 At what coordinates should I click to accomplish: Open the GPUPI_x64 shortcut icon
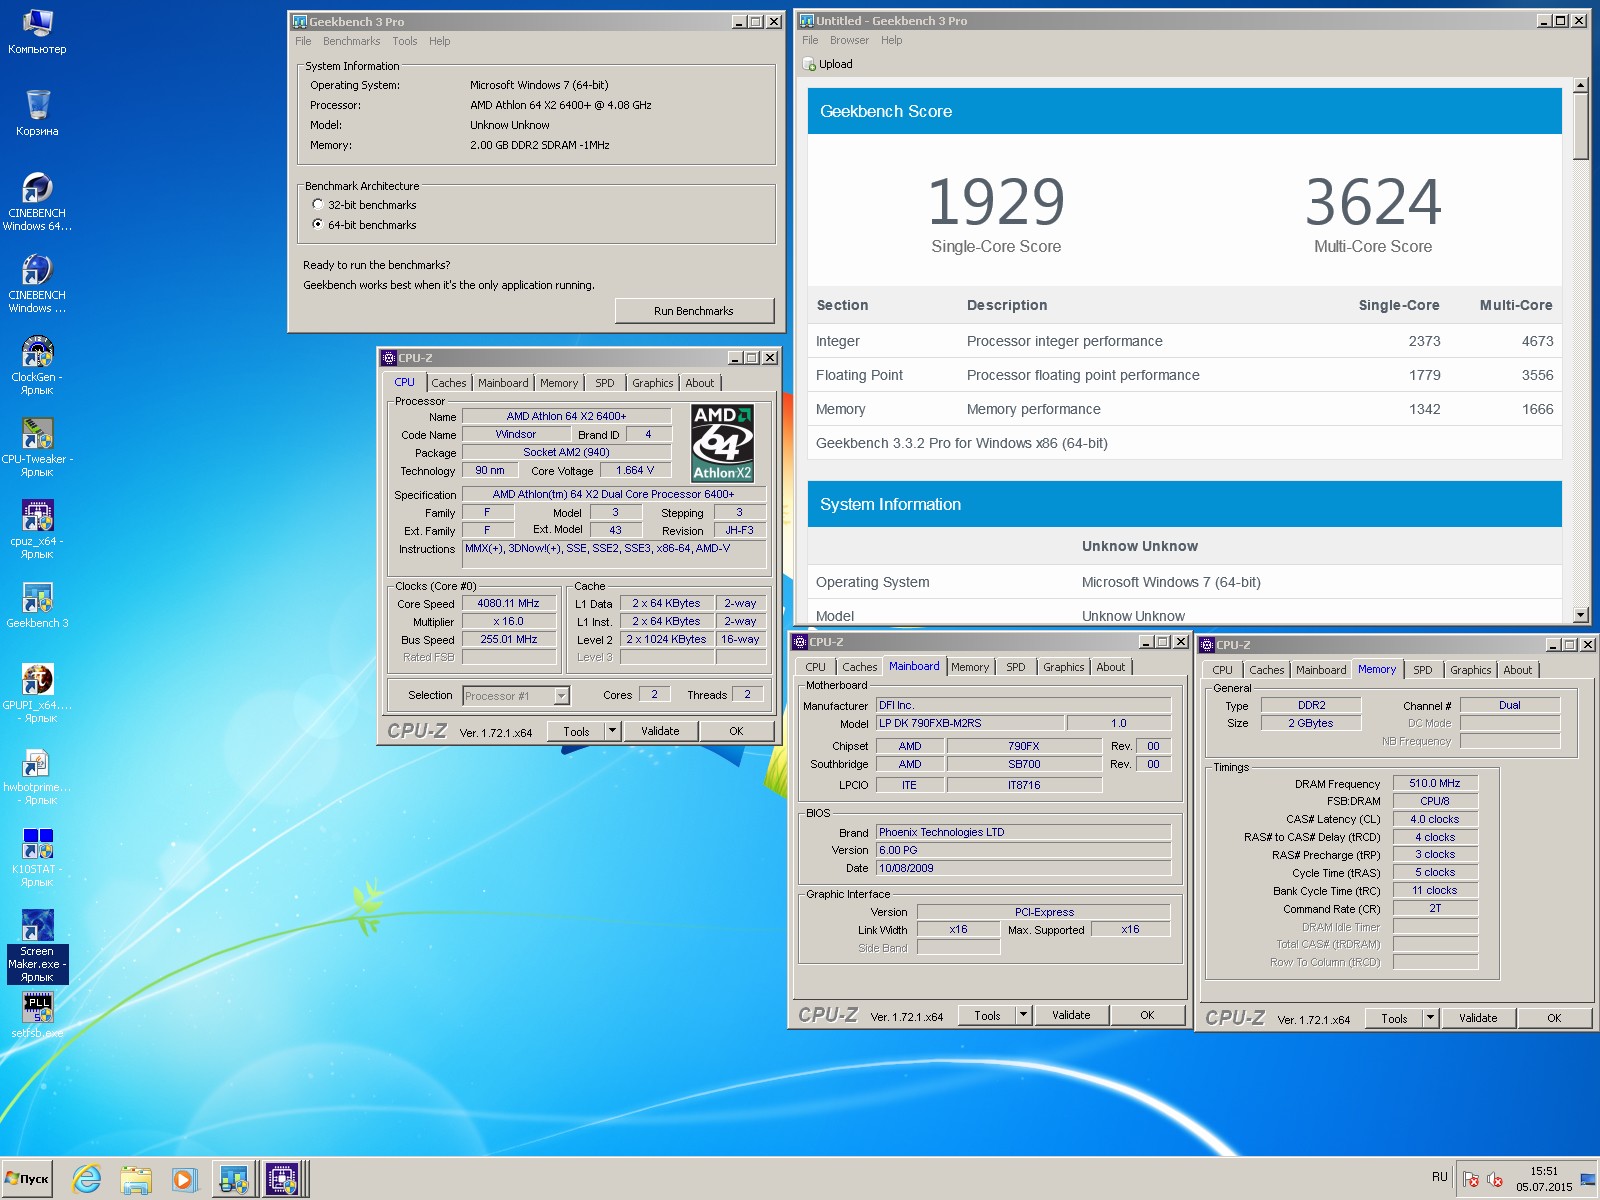(37, 693)
